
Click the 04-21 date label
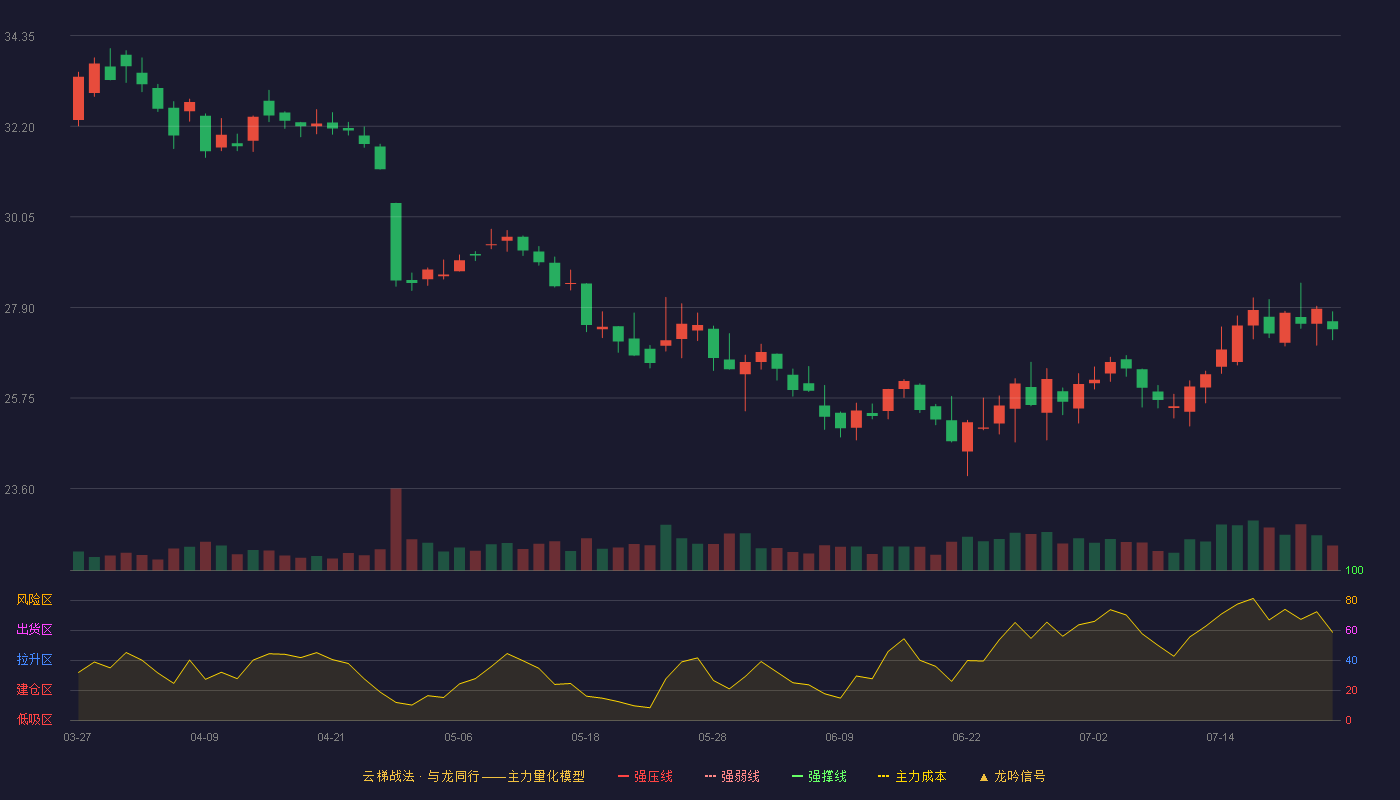tap(331, 737)
